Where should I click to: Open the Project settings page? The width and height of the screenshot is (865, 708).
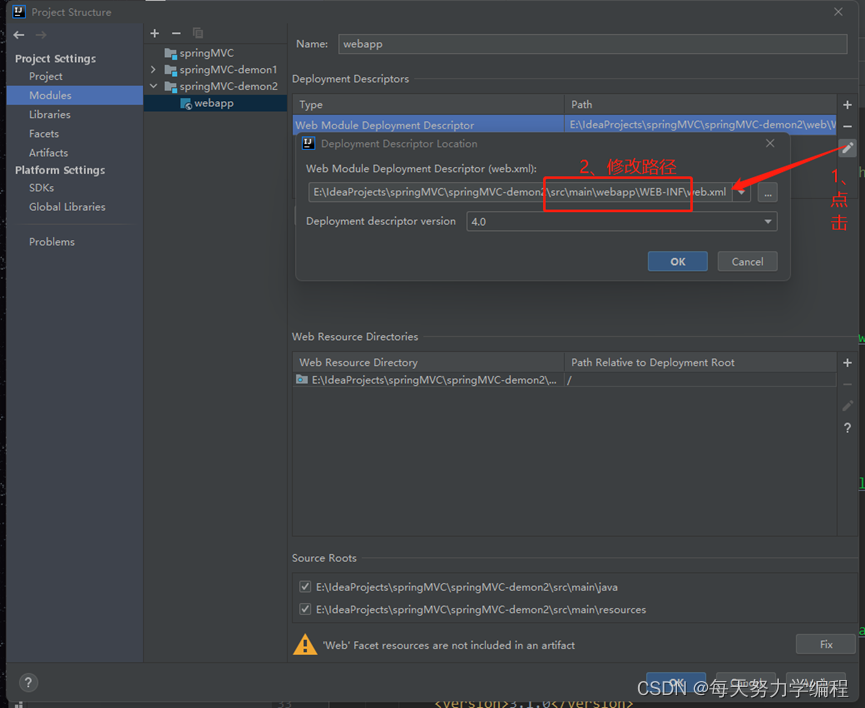(x=46, y=76)
